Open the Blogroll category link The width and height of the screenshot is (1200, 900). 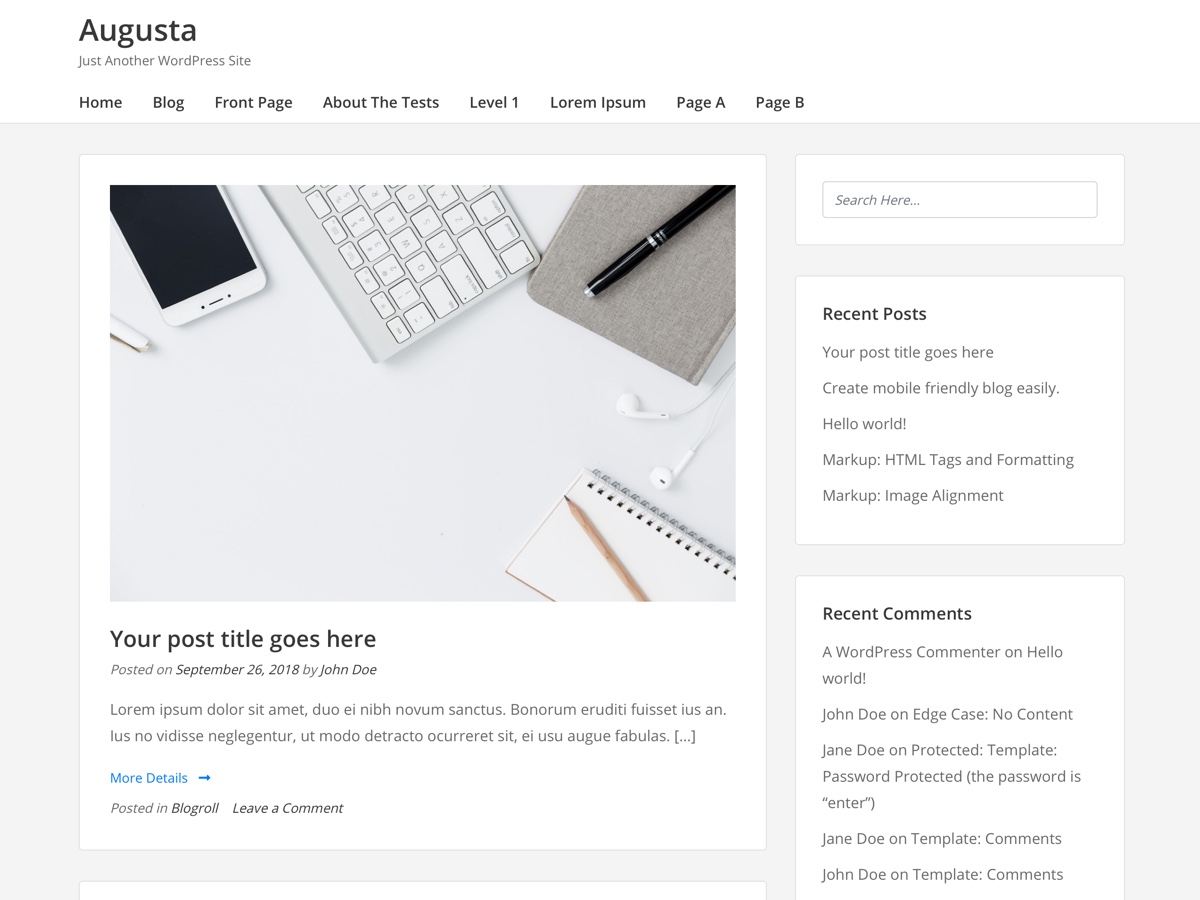pos(194,807)
